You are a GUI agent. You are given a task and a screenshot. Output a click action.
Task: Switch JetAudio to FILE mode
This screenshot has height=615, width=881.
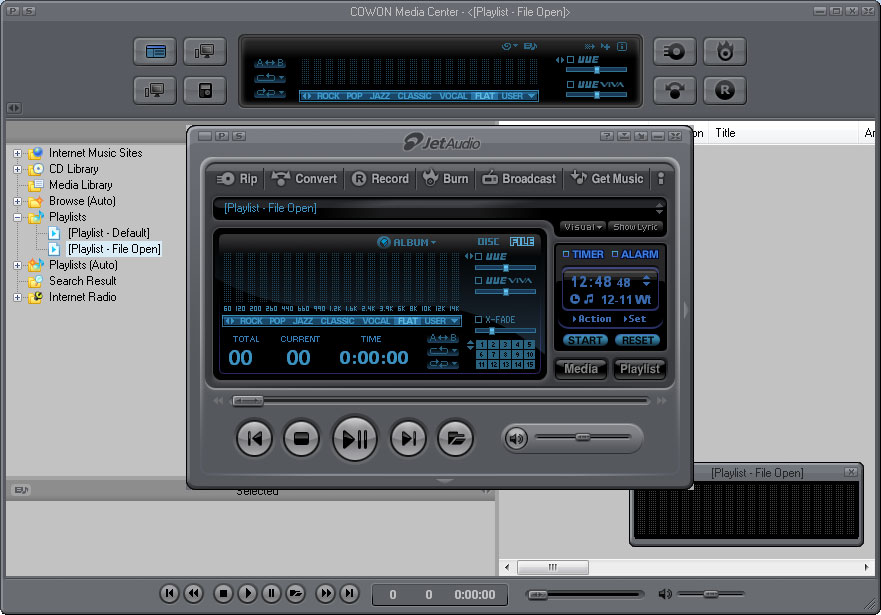[x=522, y=242]
